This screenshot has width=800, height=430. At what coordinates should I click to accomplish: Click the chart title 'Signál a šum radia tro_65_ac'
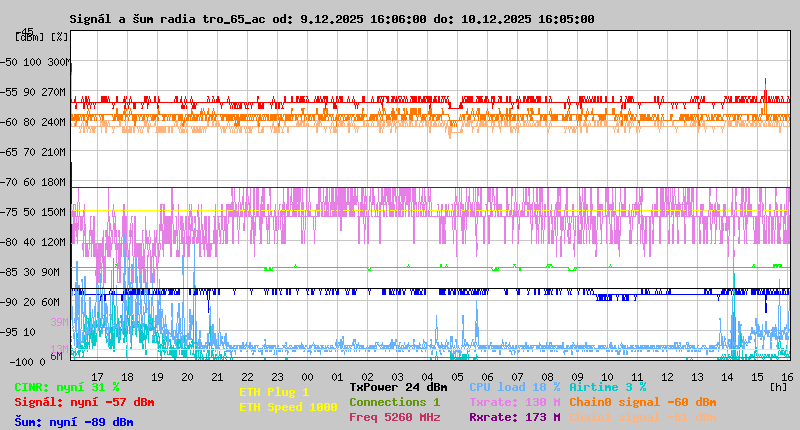point(167,19)
